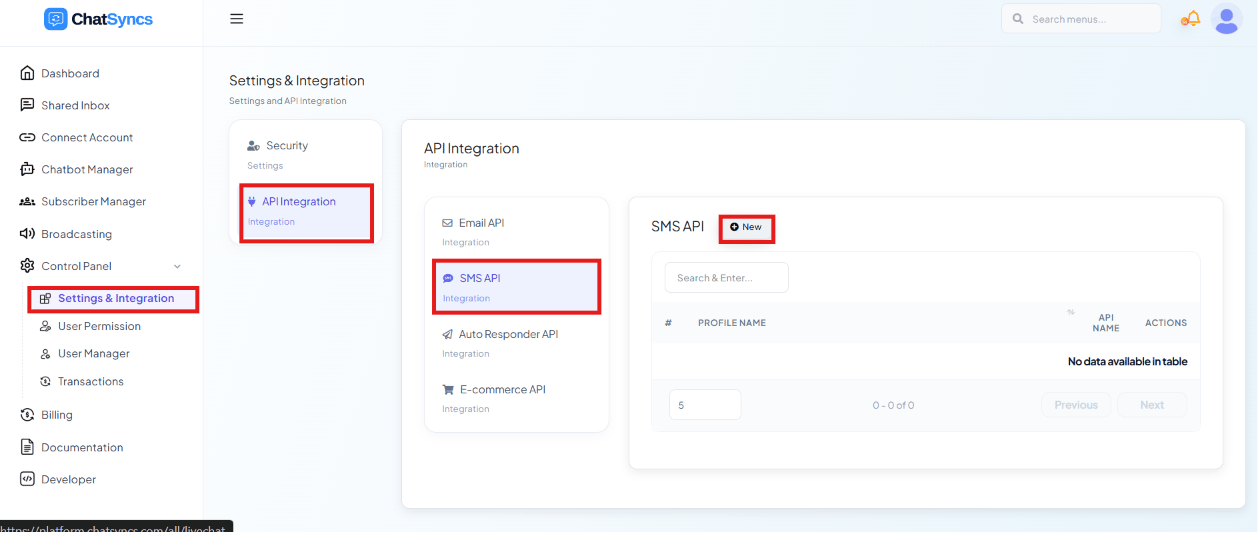Switch to Email API integration
This screenshot has width=1258, height=533.
(x=517, y=232)
